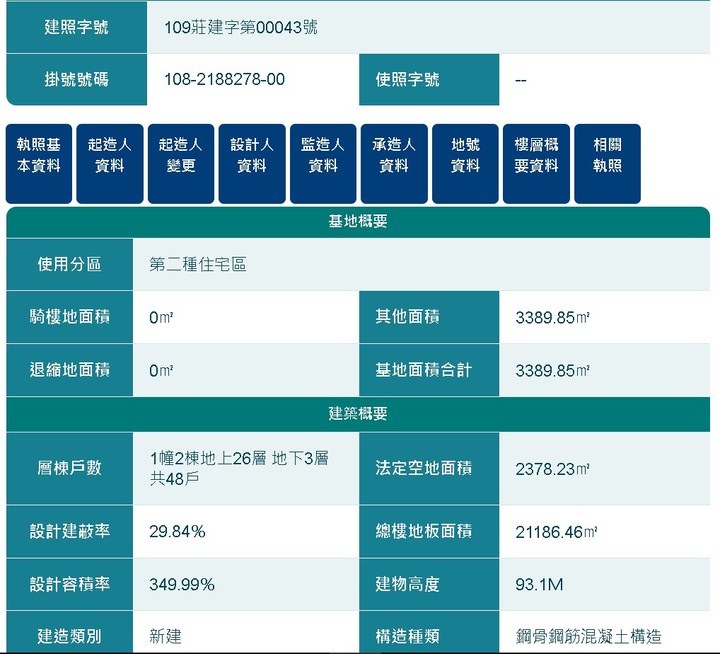Click the 退縮地面積 label
This screenshot has height=654, width=720.
69,370
